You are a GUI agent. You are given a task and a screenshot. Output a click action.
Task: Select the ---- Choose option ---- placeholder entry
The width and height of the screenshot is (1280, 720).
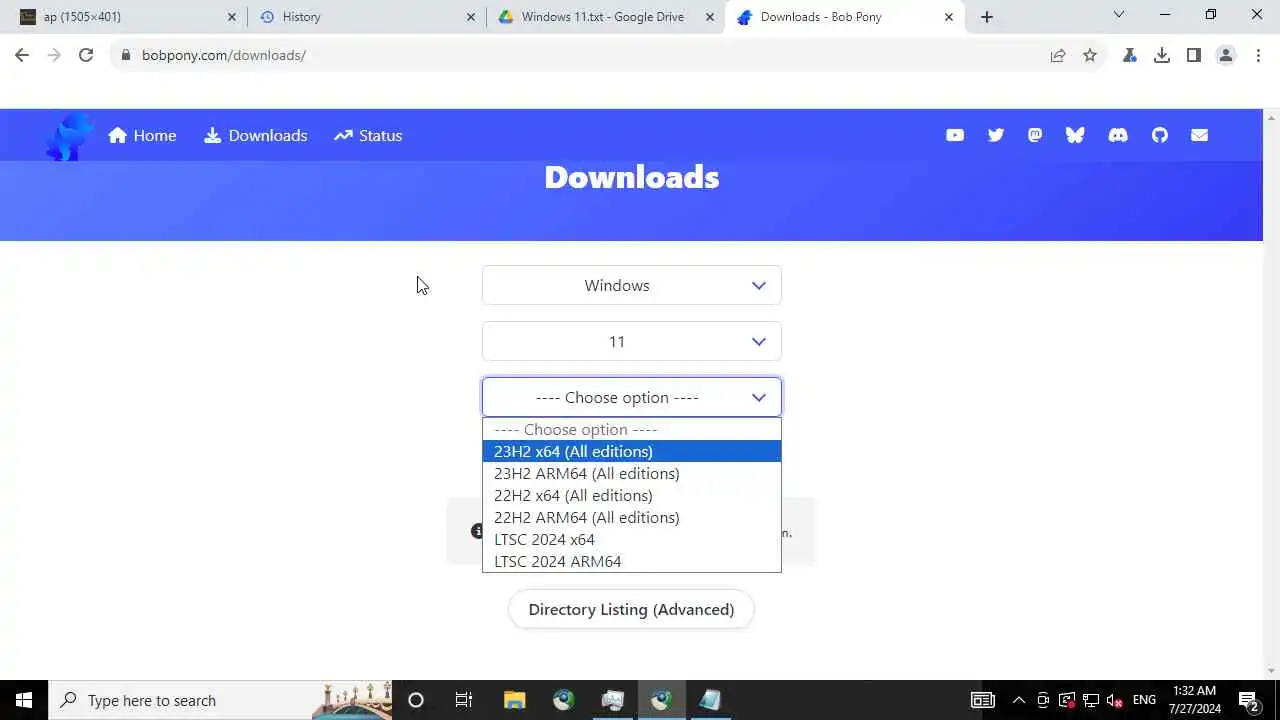click(631, 429)
